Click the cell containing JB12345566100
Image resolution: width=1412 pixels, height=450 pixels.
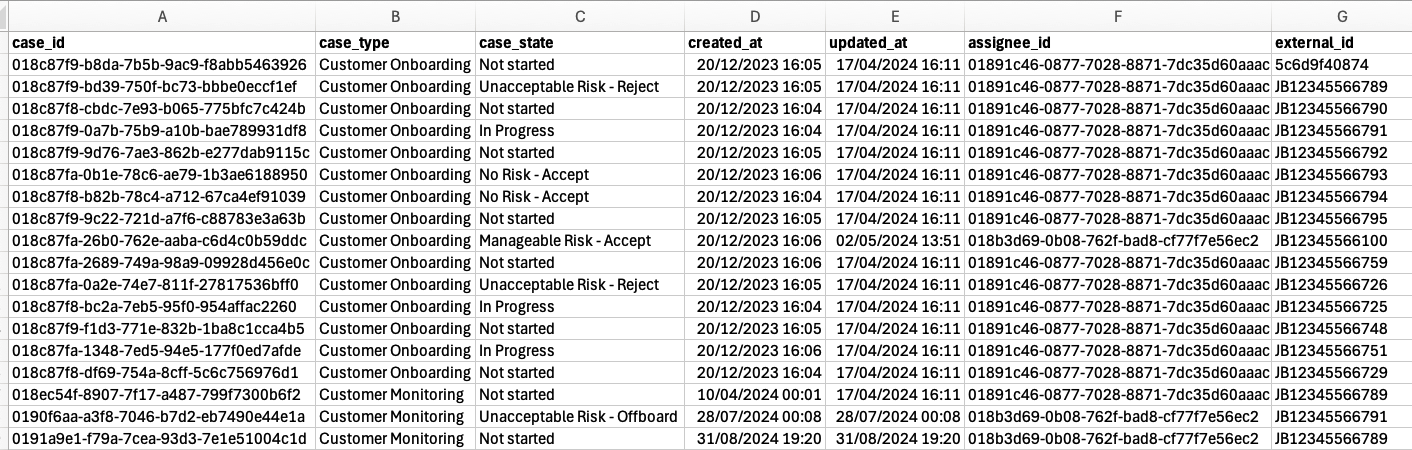(1331, 240)
